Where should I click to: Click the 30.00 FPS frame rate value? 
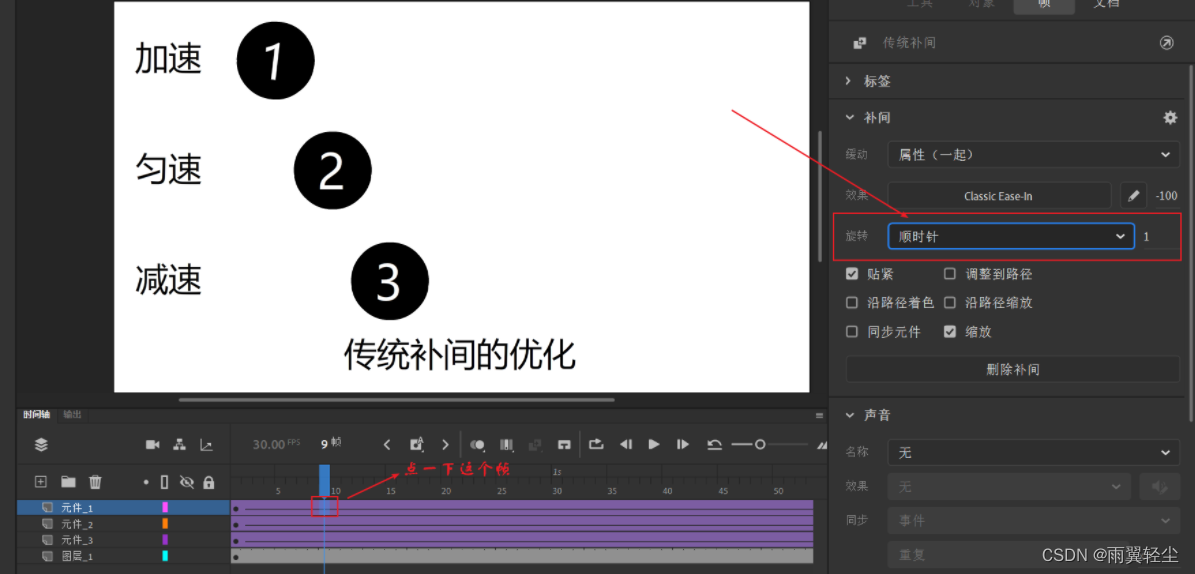click(x=268, y=444)
